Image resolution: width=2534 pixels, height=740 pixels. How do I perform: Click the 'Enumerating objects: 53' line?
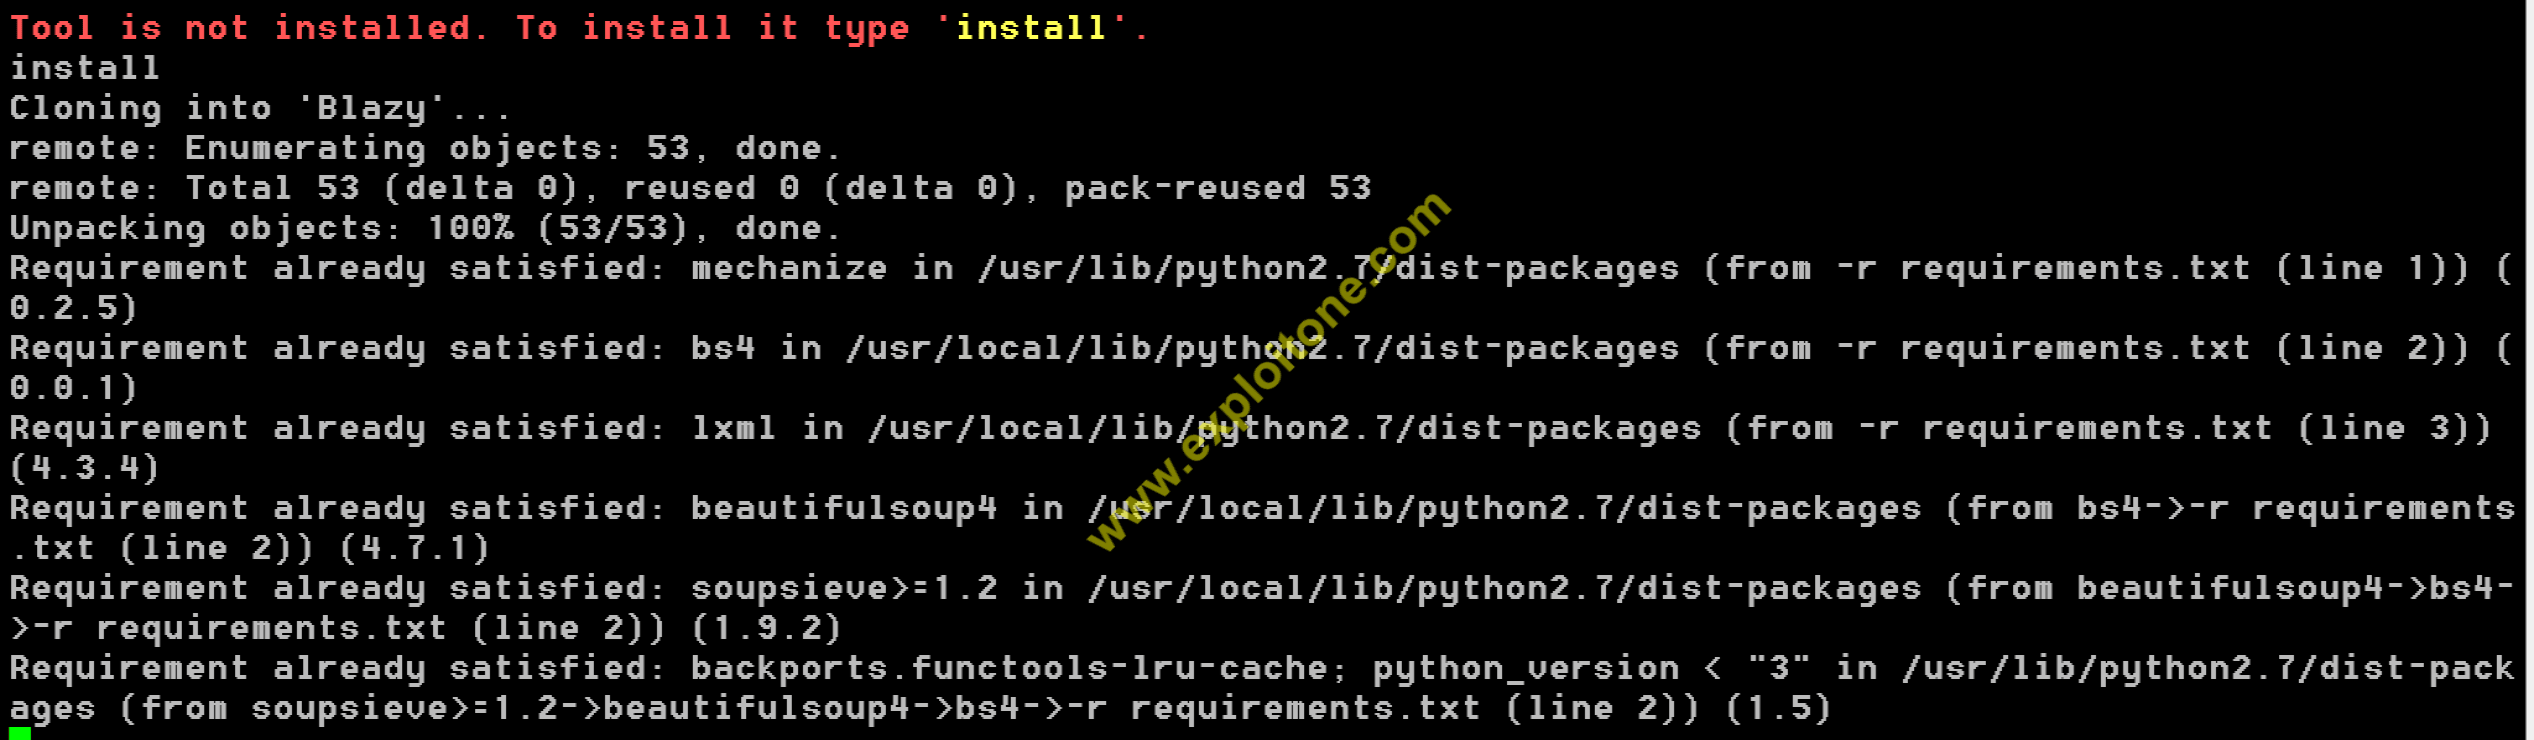[425, 148]
